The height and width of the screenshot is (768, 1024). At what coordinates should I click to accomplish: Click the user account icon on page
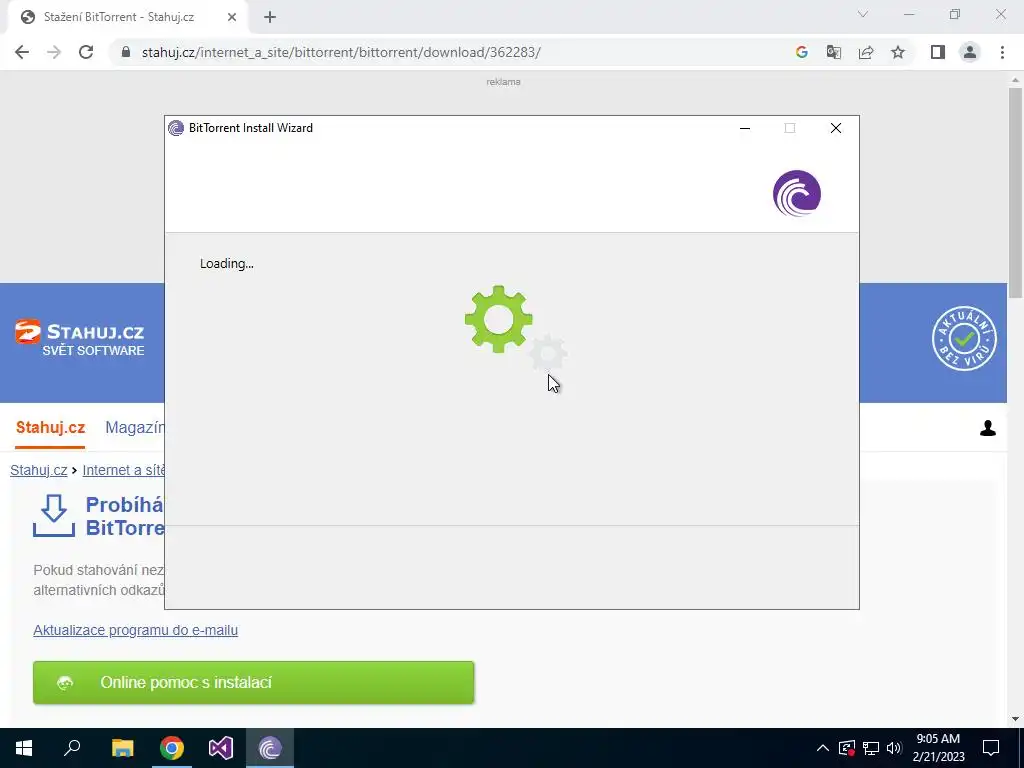987,428
